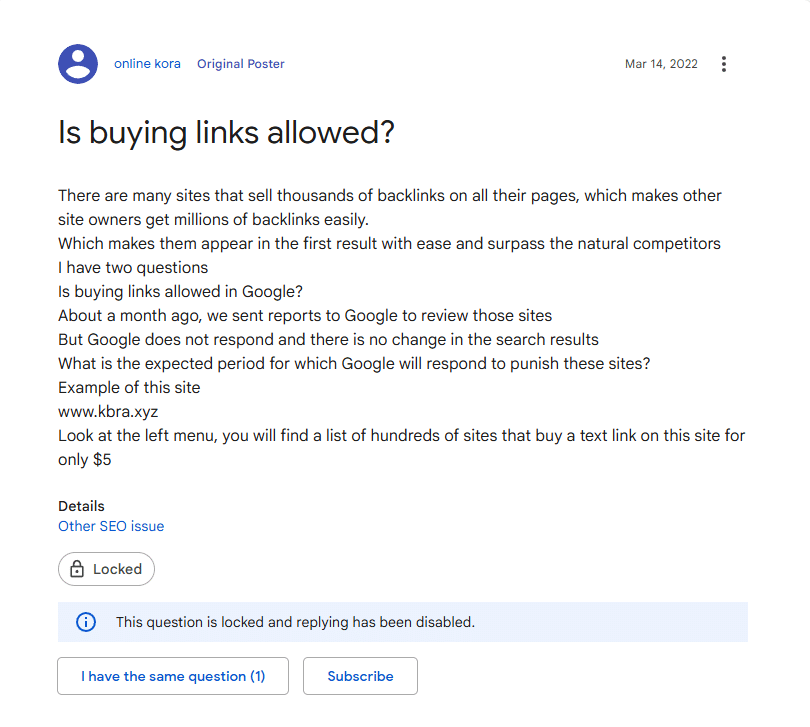Click the Original Poster badge

(240, 64)
